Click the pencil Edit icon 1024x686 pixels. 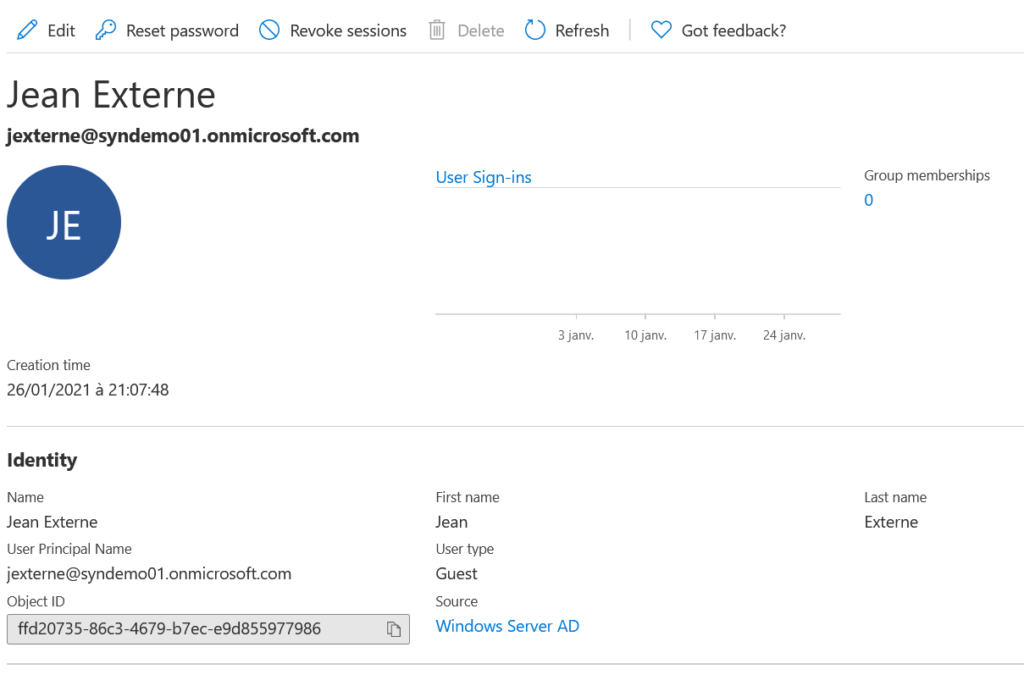(x=27, y=30)
